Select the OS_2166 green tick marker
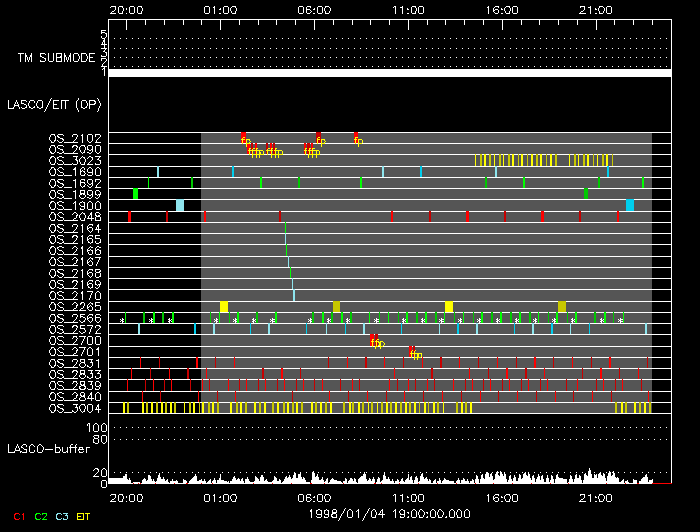The height and width of the screenshot is (532, 700). (x=287, y=250)
